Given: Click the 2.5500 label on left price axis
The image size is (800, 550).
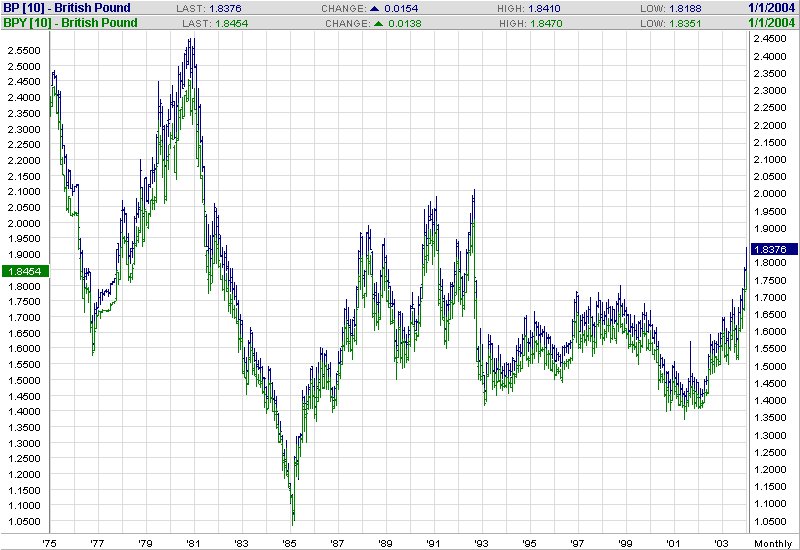Looking at the screenshot, I should pos(22,50).
